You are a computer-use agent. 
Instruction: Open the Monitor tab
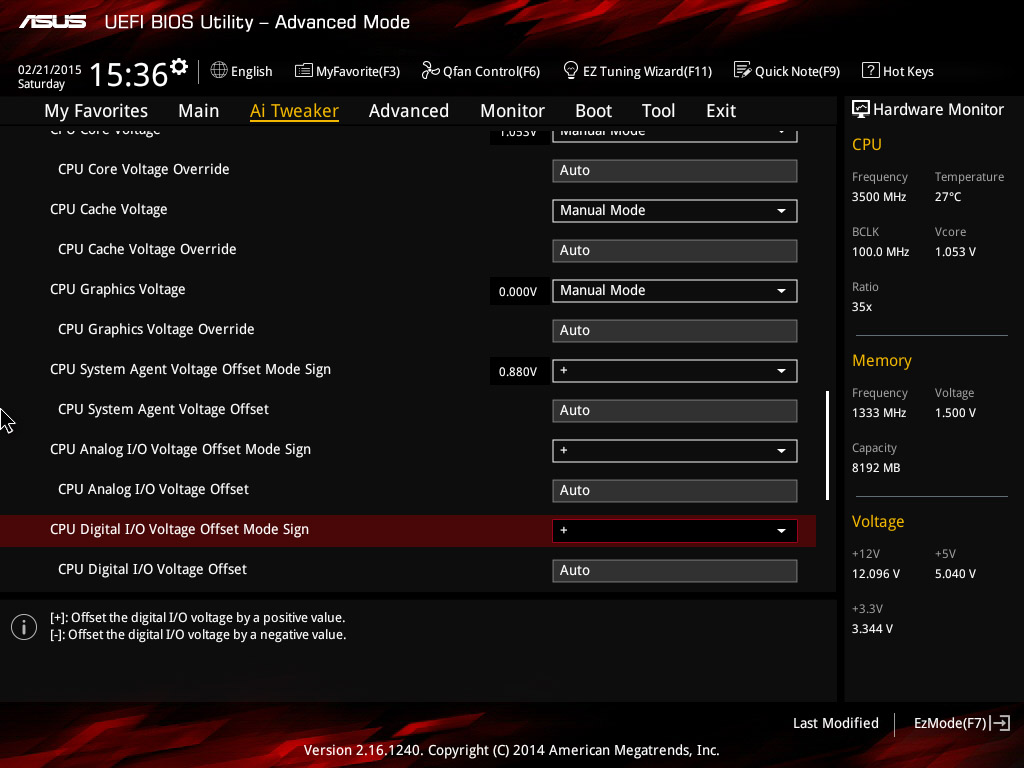tap(513, 111)
